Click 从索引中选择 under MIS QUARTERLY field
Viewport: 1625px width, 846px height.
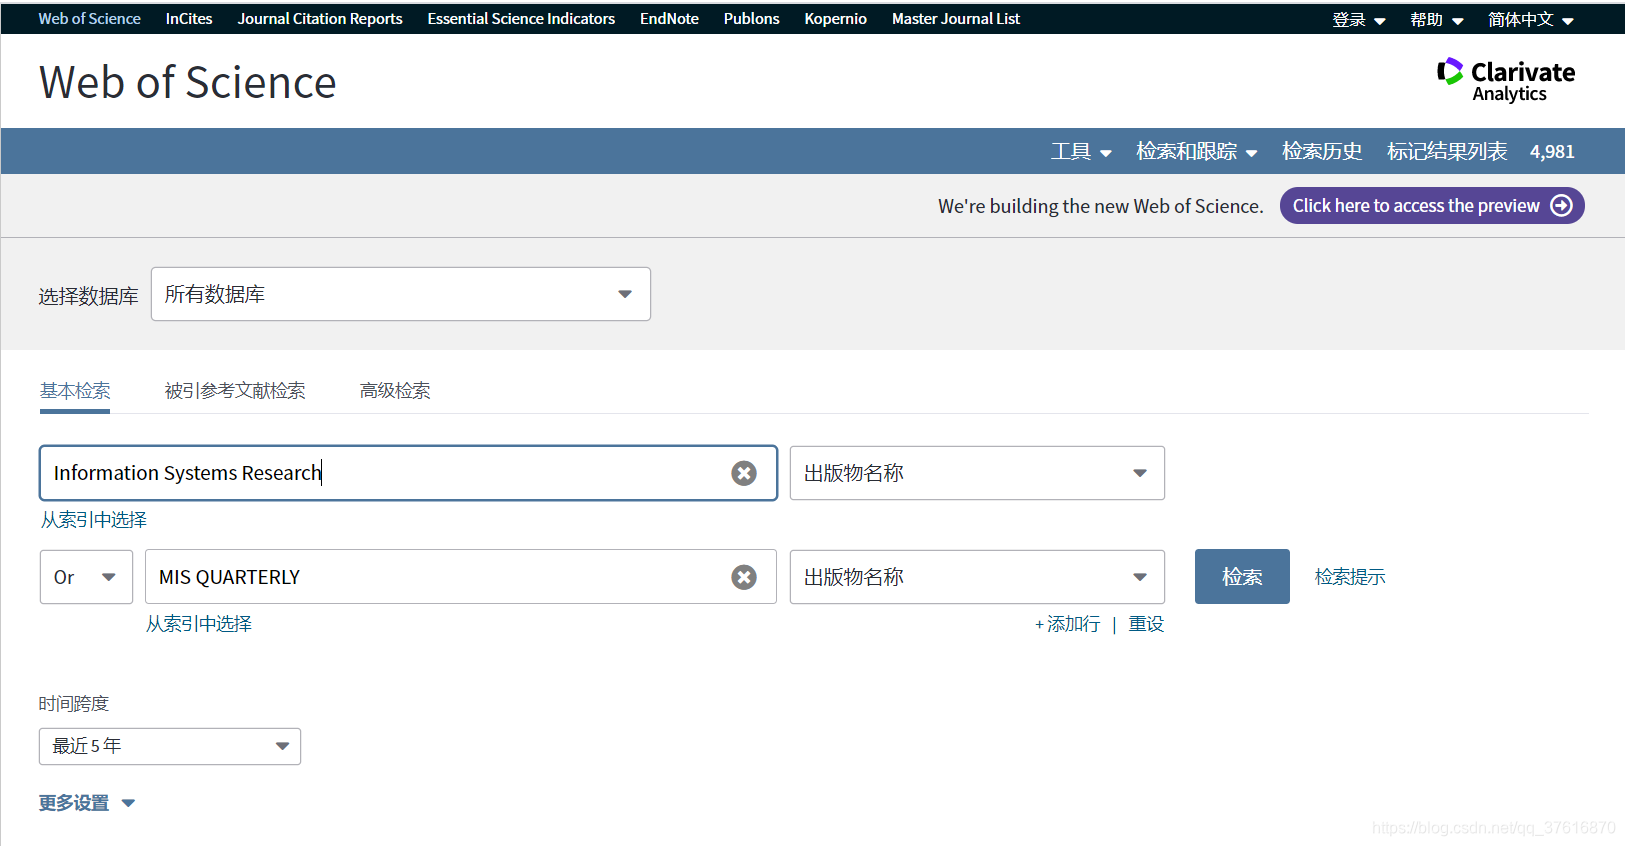tap(199, 624)
